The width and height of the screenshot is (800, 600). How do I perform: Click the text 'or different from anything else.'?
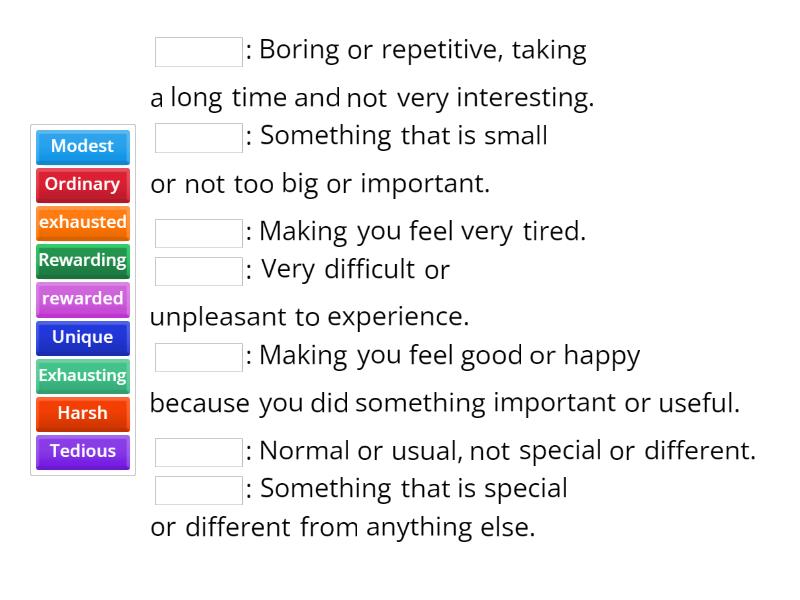pos(342,527)
